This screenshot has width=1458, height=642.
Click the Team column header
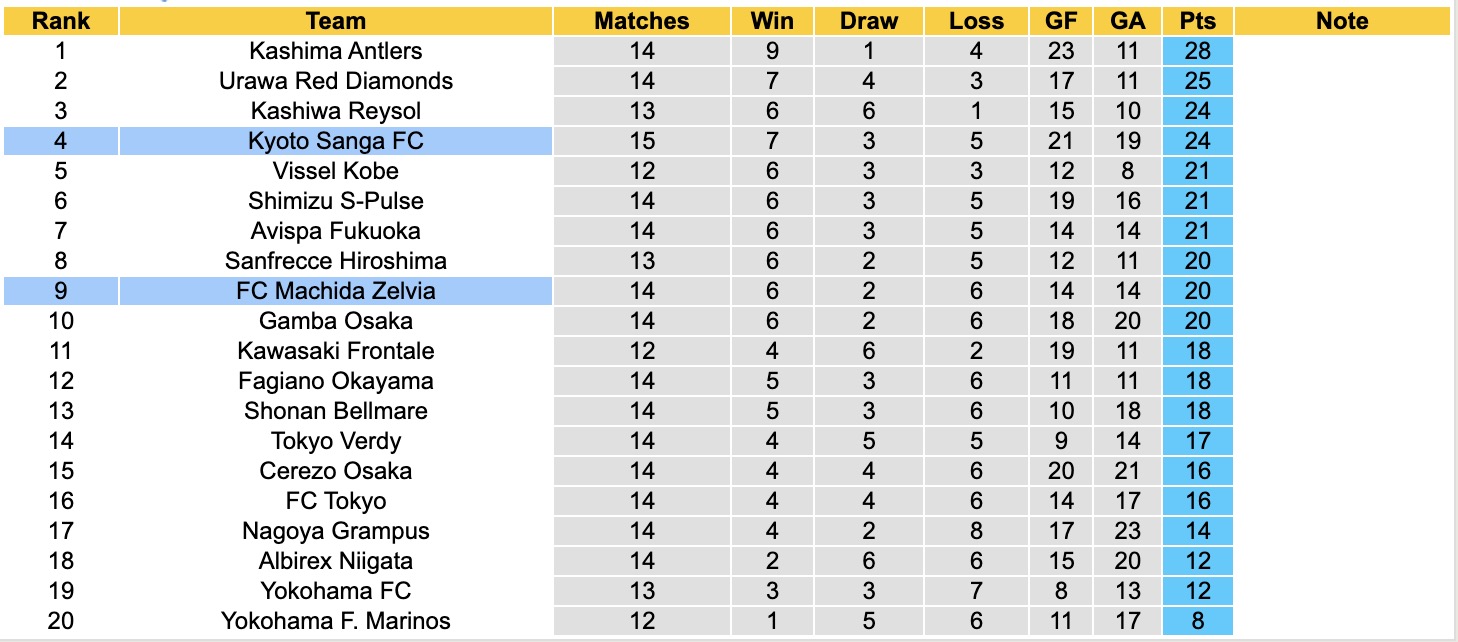click(336, 21)
